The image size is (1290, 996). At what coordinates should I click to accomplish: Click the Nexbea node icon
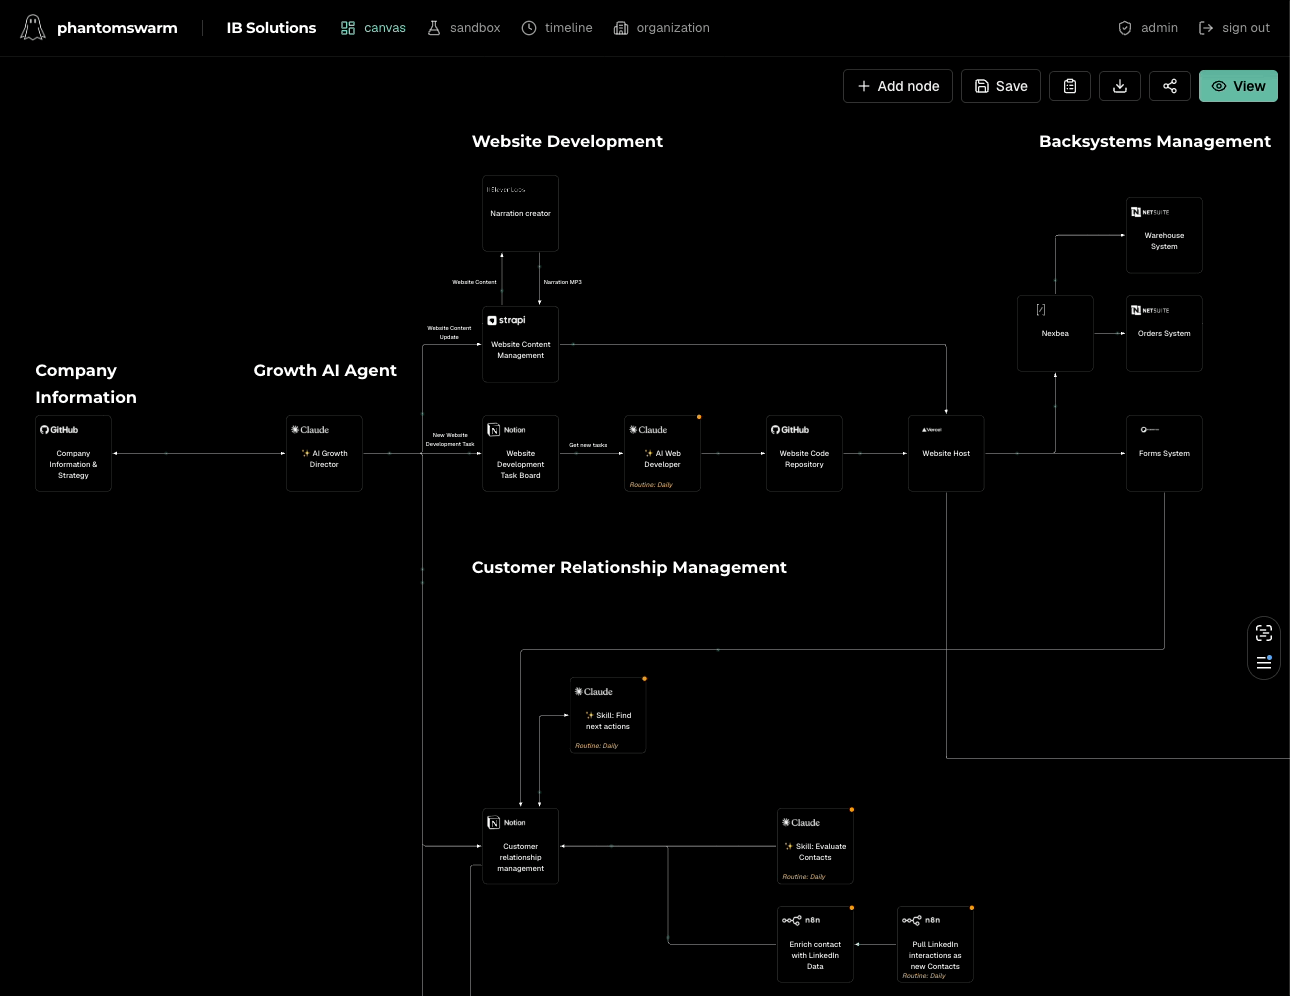click(x=1041, y=310)
